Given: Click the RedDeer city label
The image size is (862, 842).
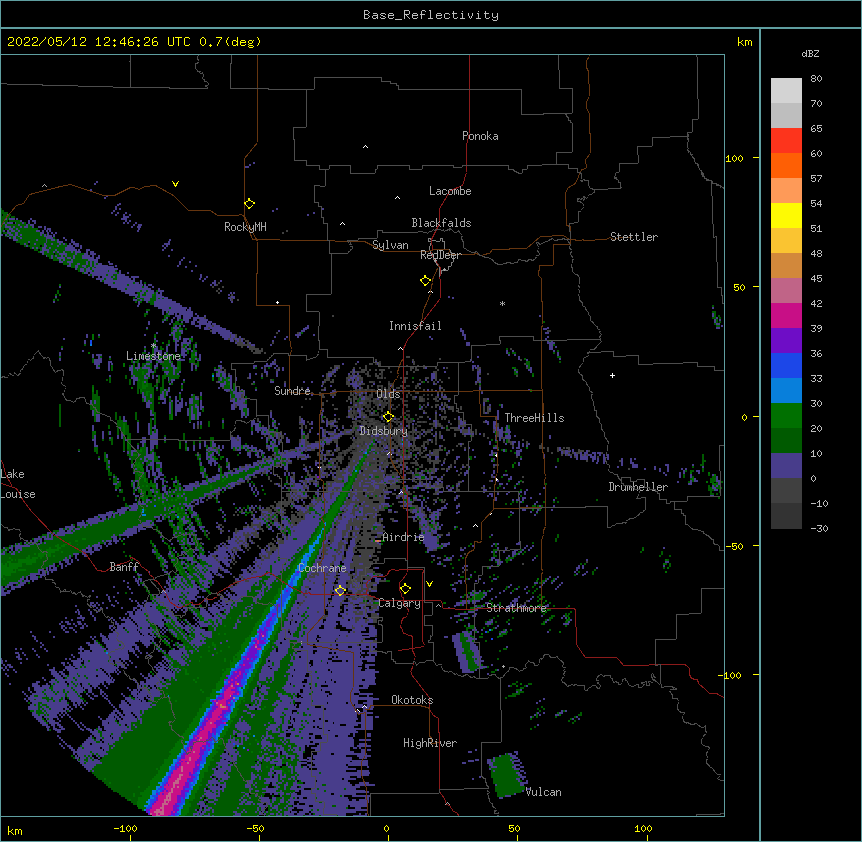Looking at the screenshot, I should pyautogui.click(x=440, y=255).
